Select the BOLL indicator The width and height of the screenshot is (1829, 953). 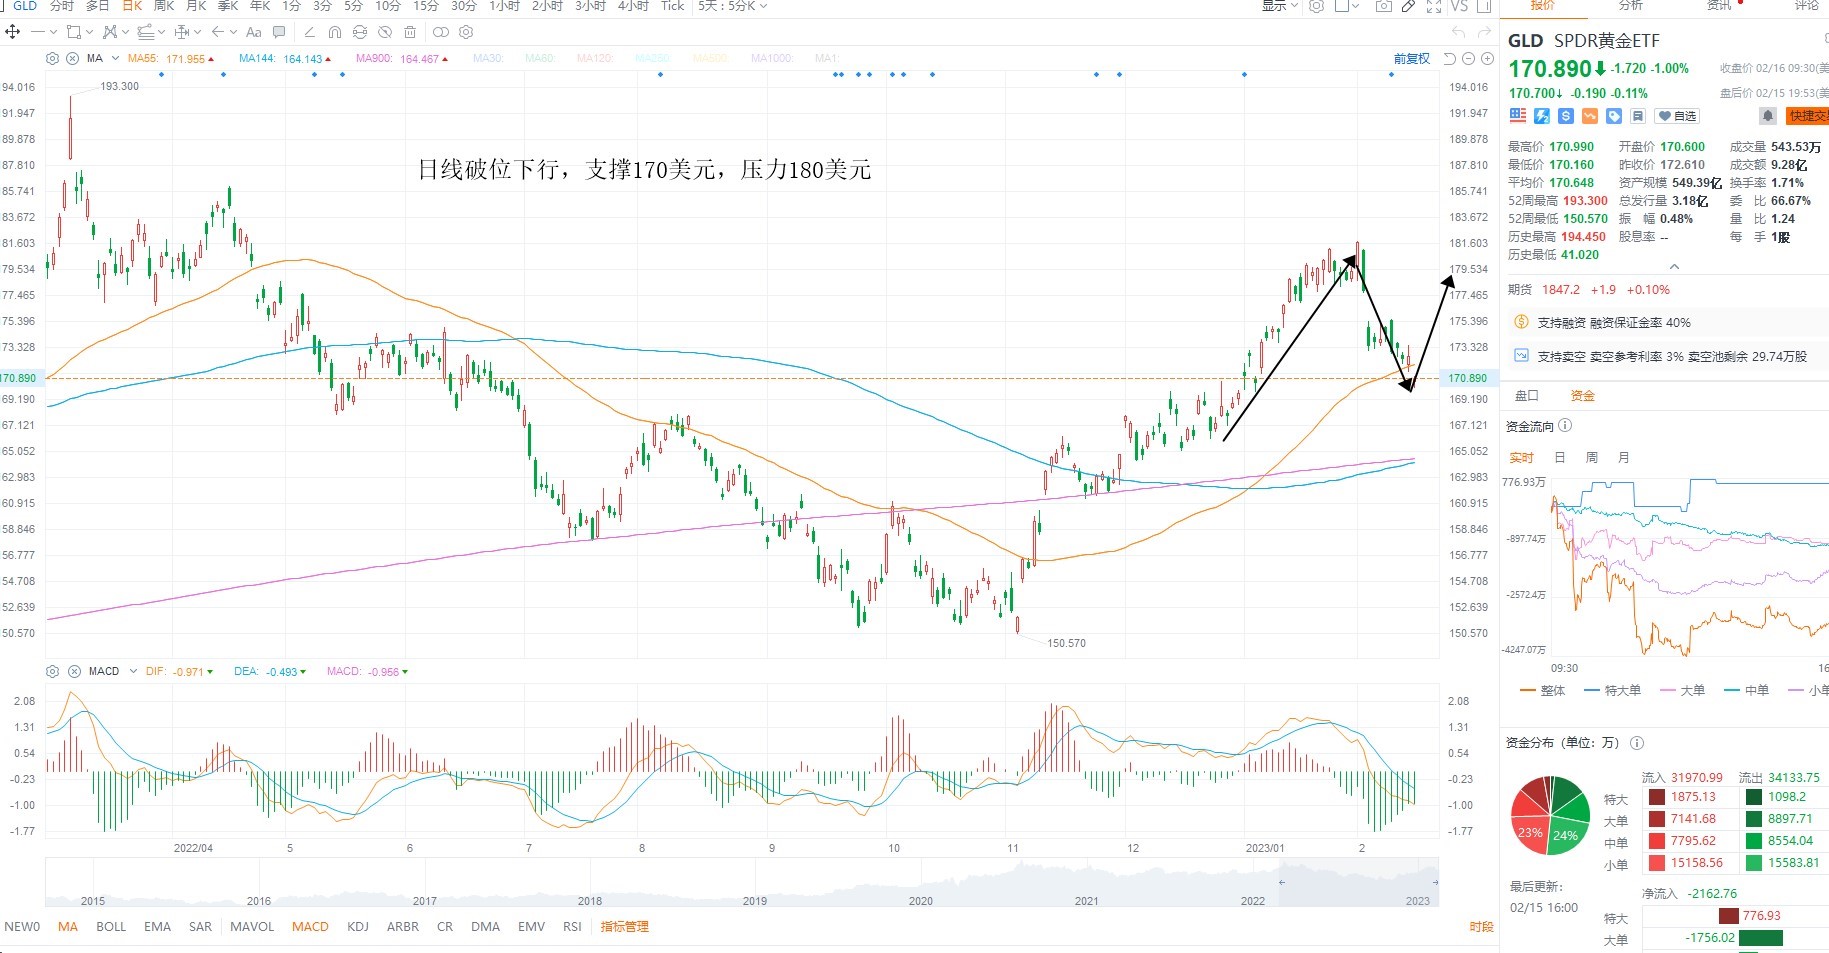[x=111, y=927]
